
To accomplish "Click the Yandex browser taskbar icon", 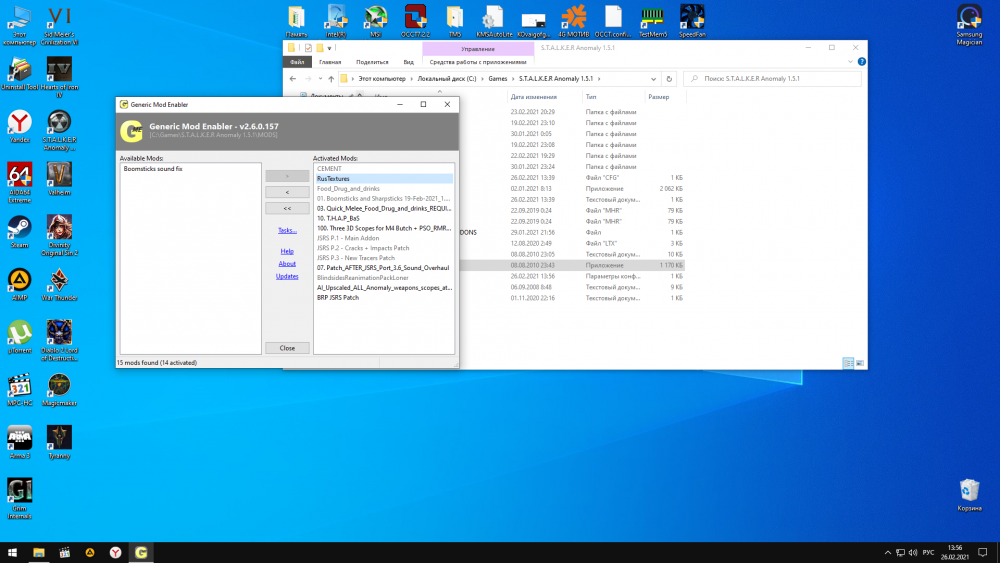I will 116,551.
